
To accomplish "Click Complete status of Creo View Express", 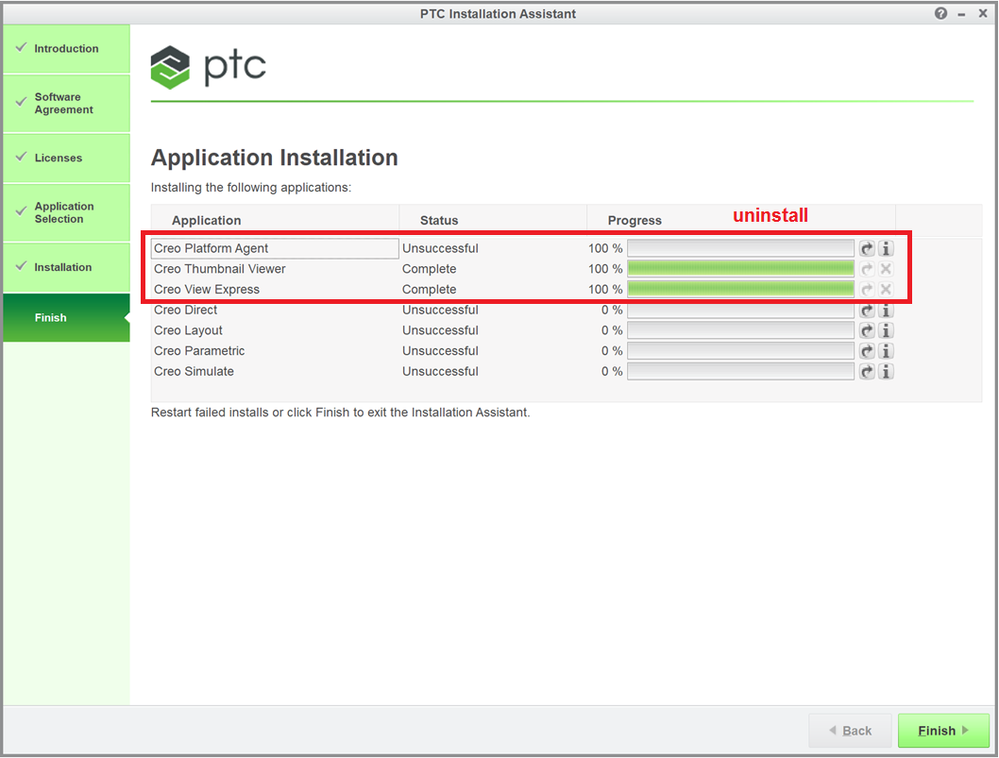I will pos(429,289).
